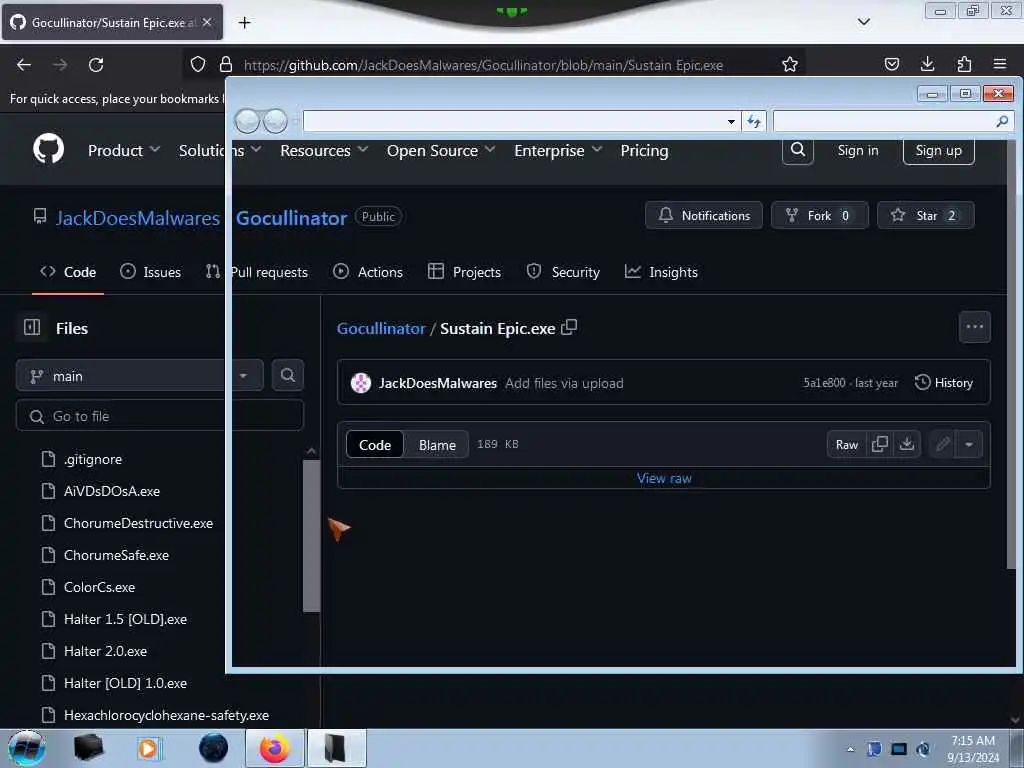Open AiVDsDOsA.exe in file list
This screenshot has height=768, width=1024.
click(x=112, y=491)
